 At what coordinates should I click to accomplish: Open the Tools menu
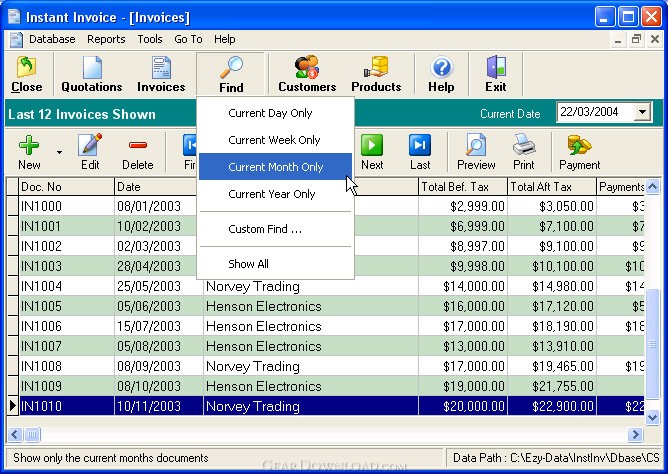pyautogui.click(x=150, y=39)
